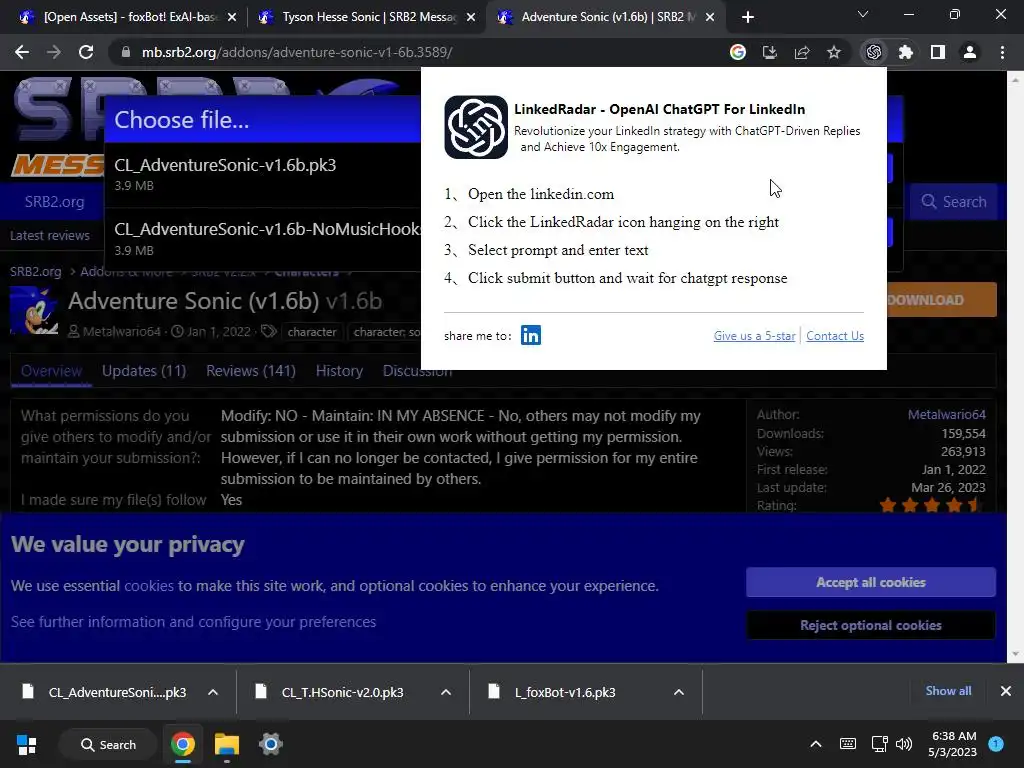The width and height of the screenshot is (1024, 768).
Task: Switch to the foxBot Open Assets tab
Action: 129,17
